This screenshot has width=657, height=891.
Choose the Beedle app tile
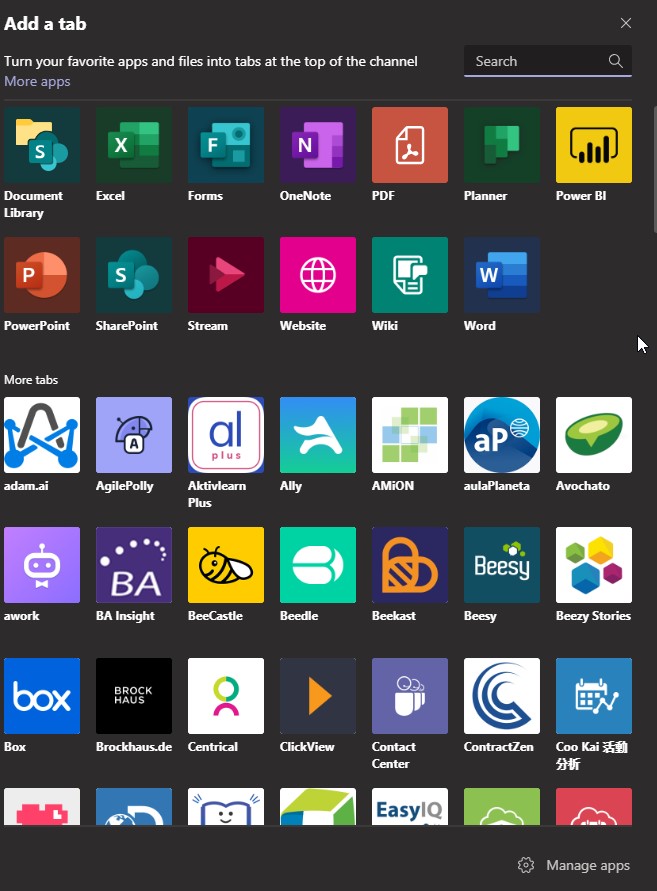click(318, 565)
